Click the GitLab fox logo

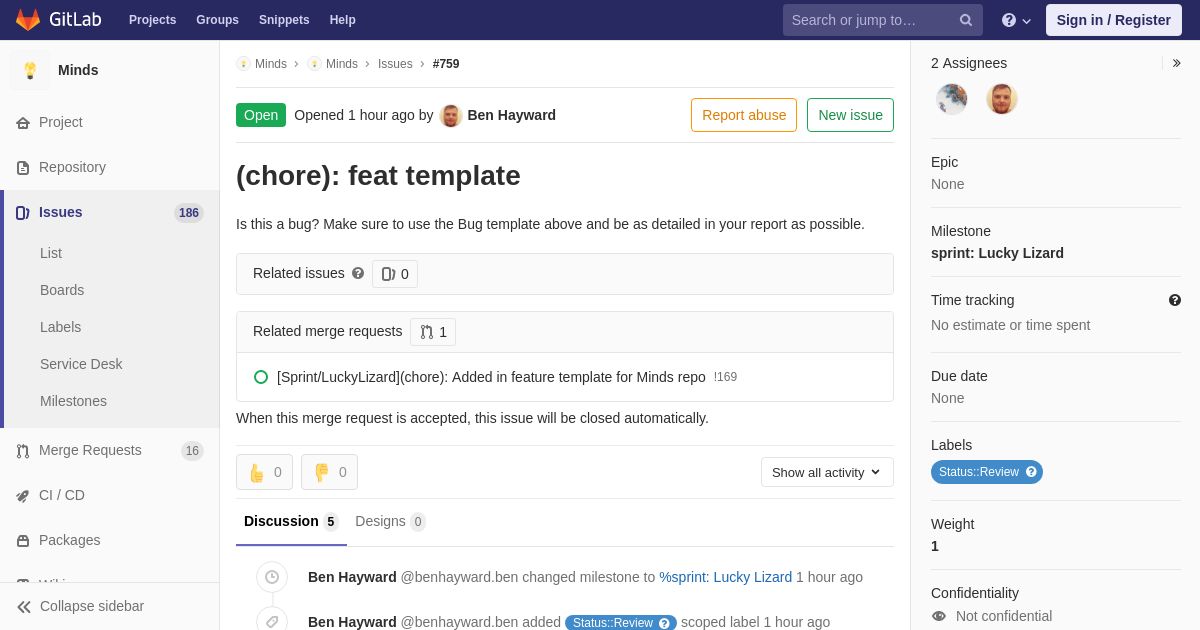coord(28,20)
